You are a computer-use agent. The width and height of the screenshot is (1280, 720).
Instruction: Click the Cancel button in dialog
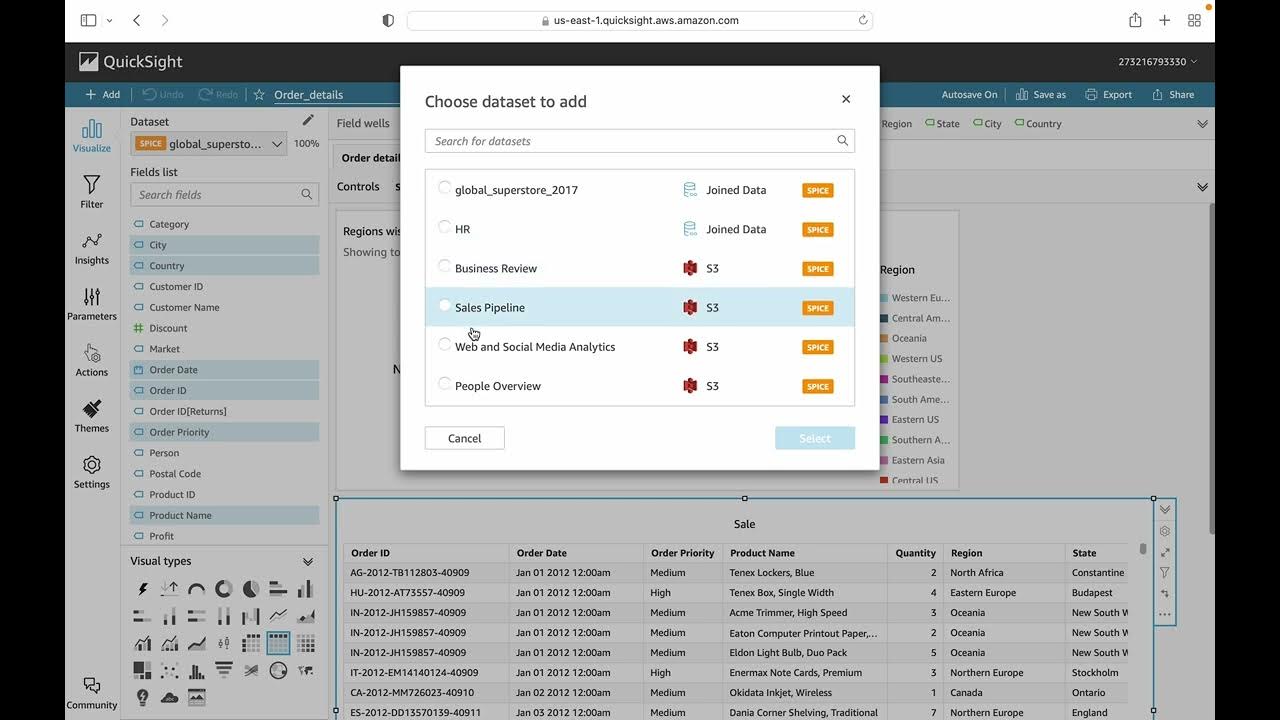click(x=464, y=438)
